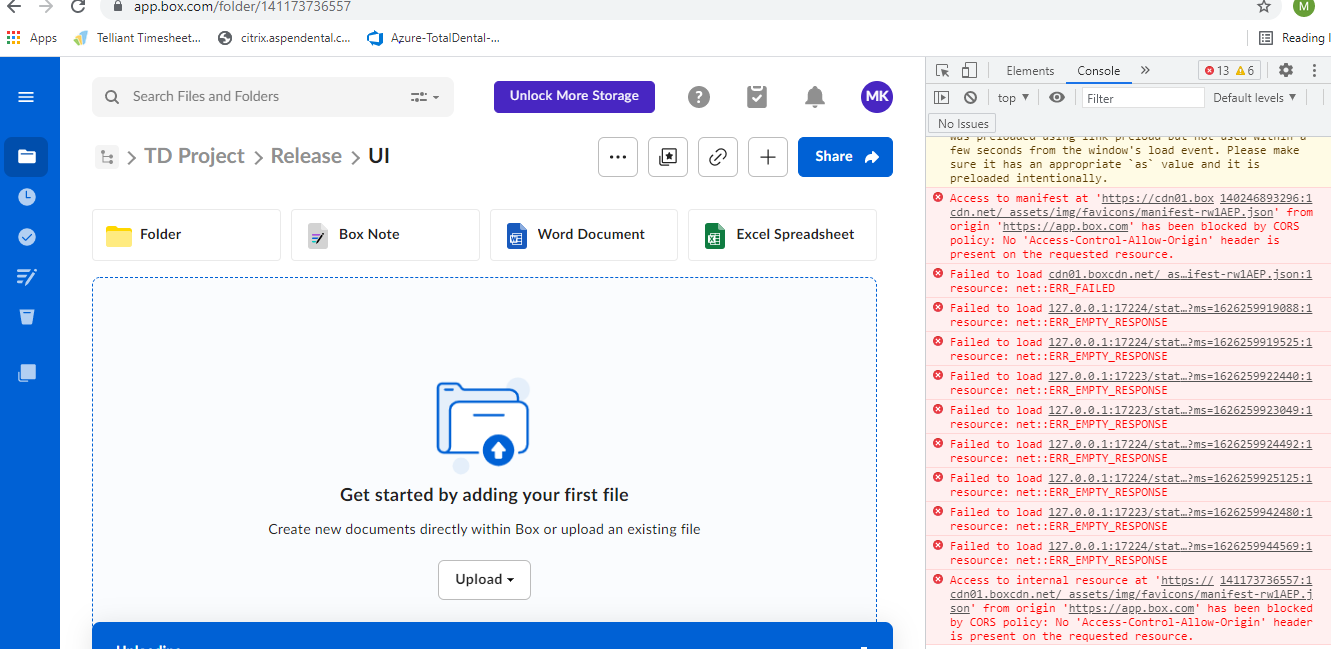Open Tasks checkmark icon in sidebar
Image resolution: width=1331 pixels, height=649 pixels.
[27, 237]
